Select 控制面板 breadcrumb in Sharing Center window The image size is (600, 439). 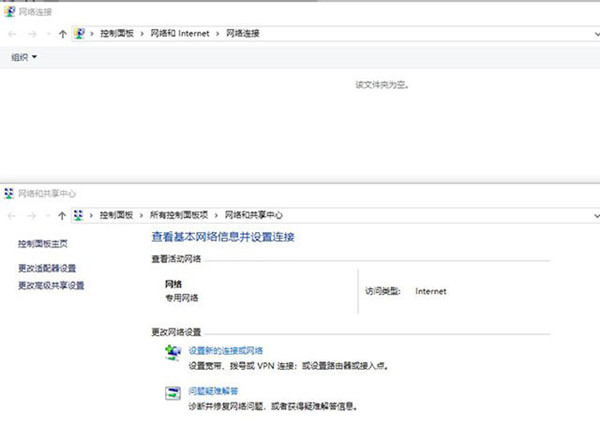[116, 215]
